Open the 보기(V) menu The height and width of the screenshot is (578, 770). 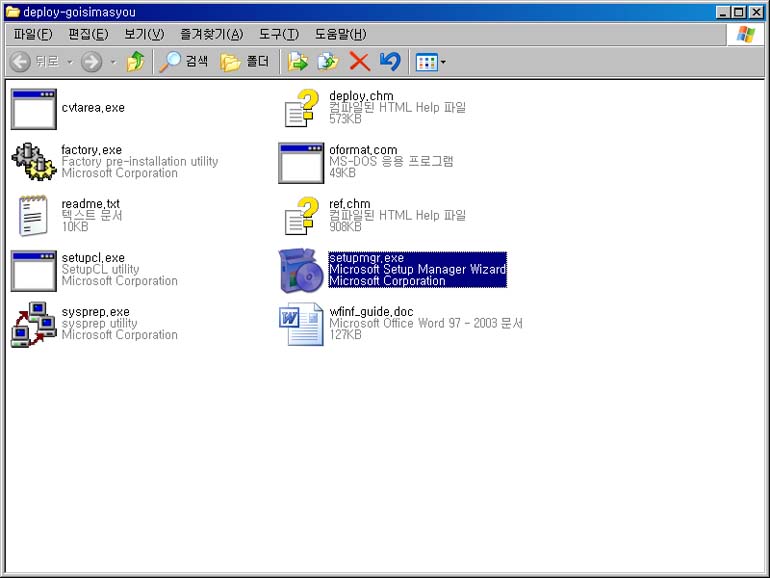click(x=144, y=34)
